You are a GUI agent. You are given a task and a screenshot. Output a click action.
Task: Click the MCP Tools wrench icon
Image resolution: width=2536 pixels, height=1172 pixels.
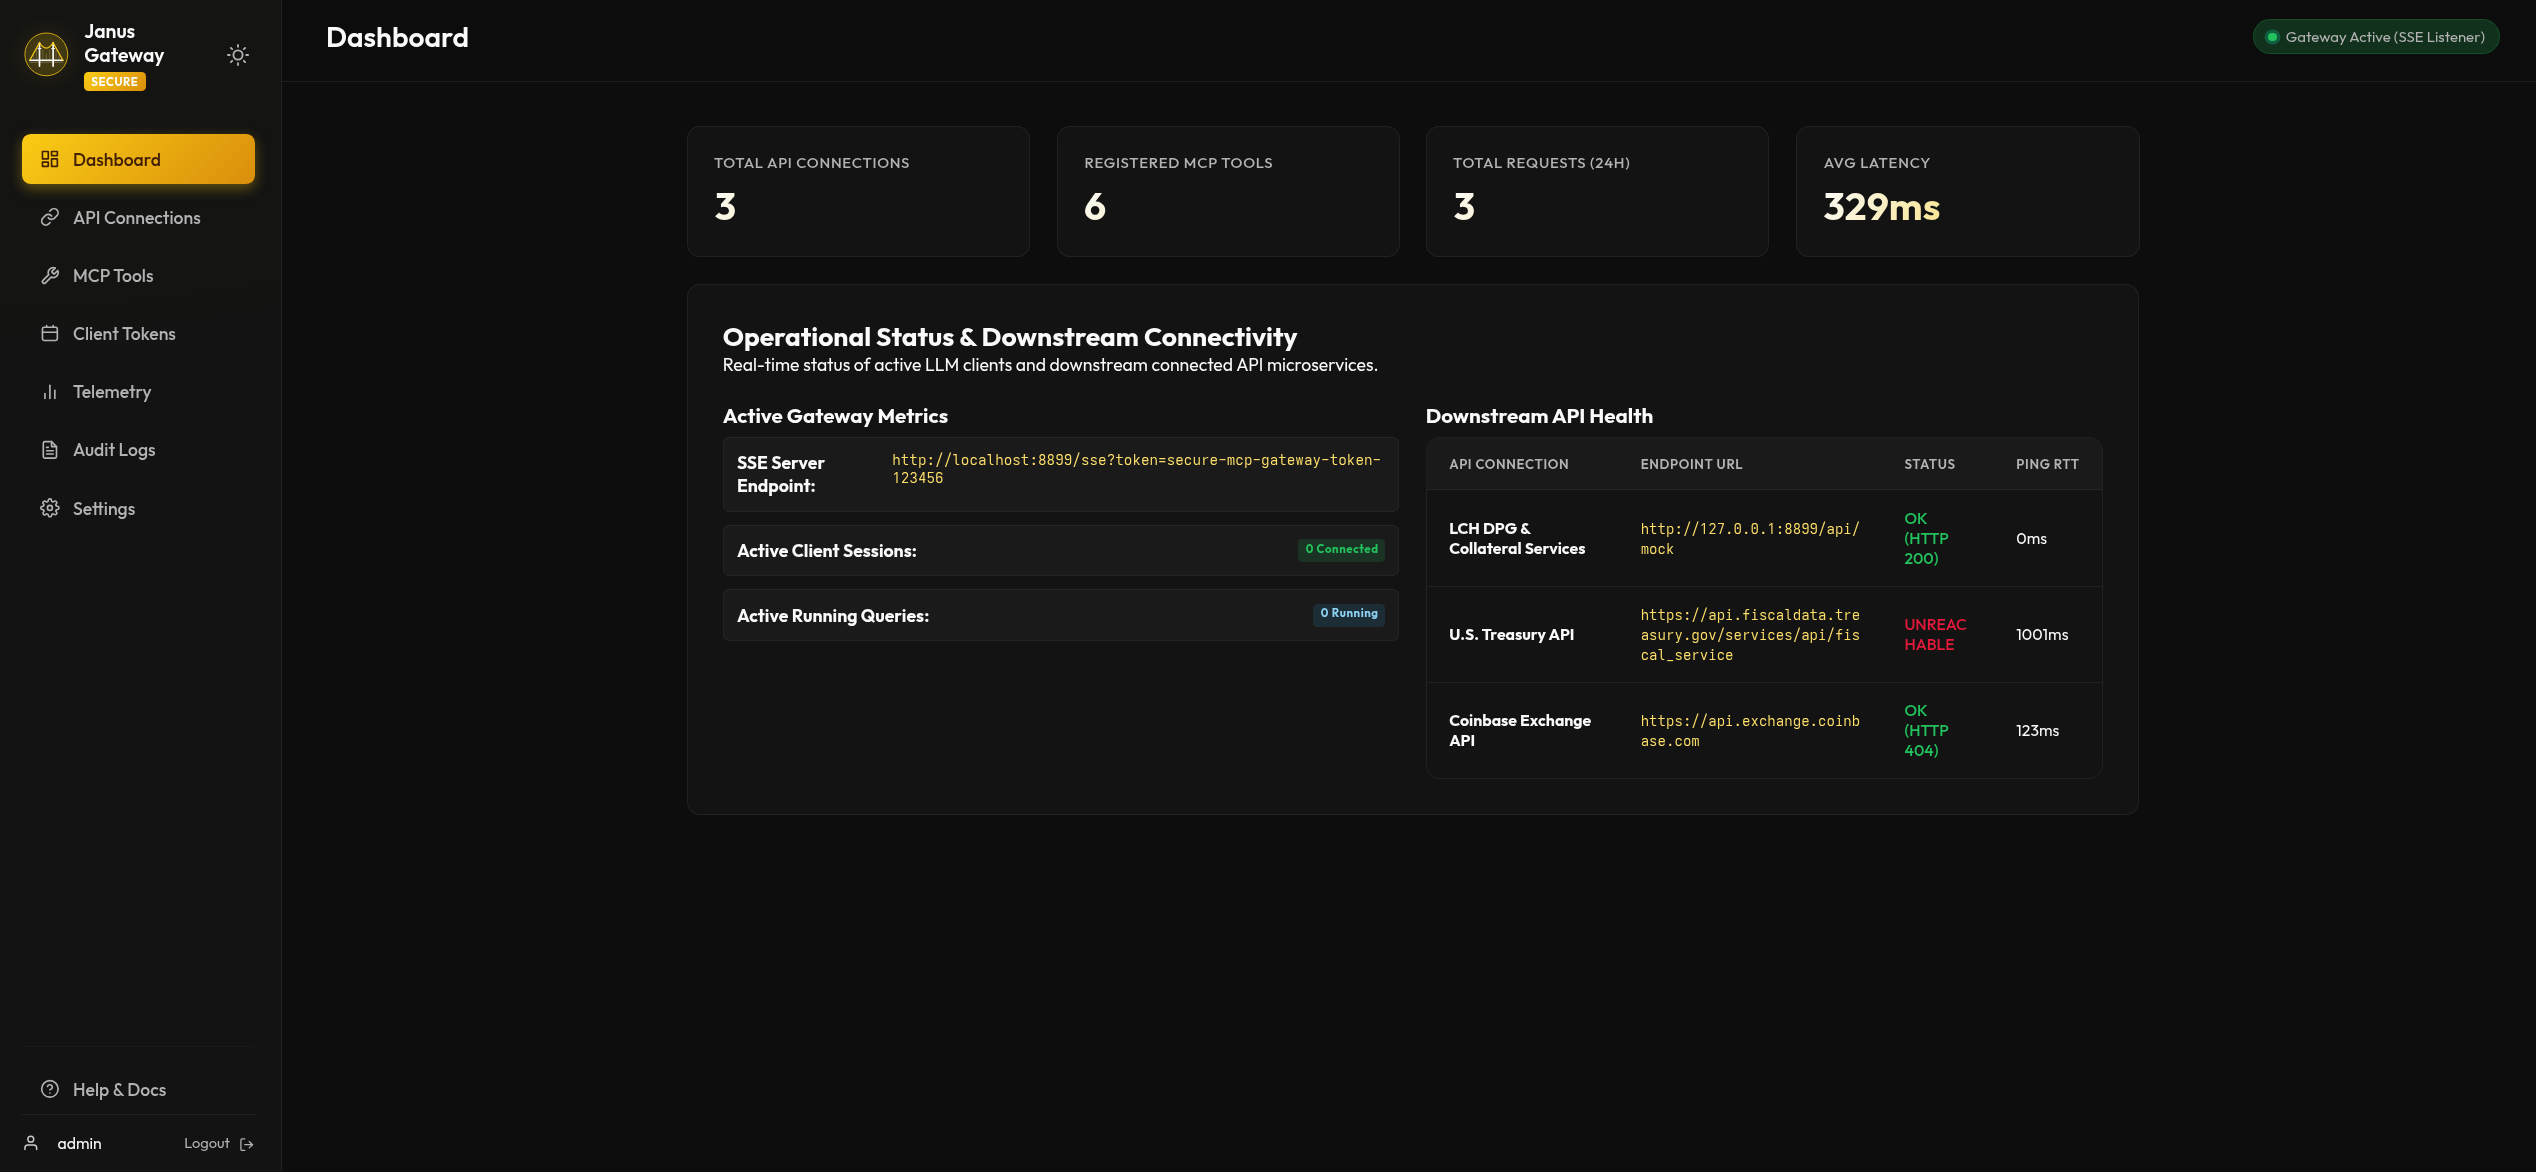[x=50, y=275]
